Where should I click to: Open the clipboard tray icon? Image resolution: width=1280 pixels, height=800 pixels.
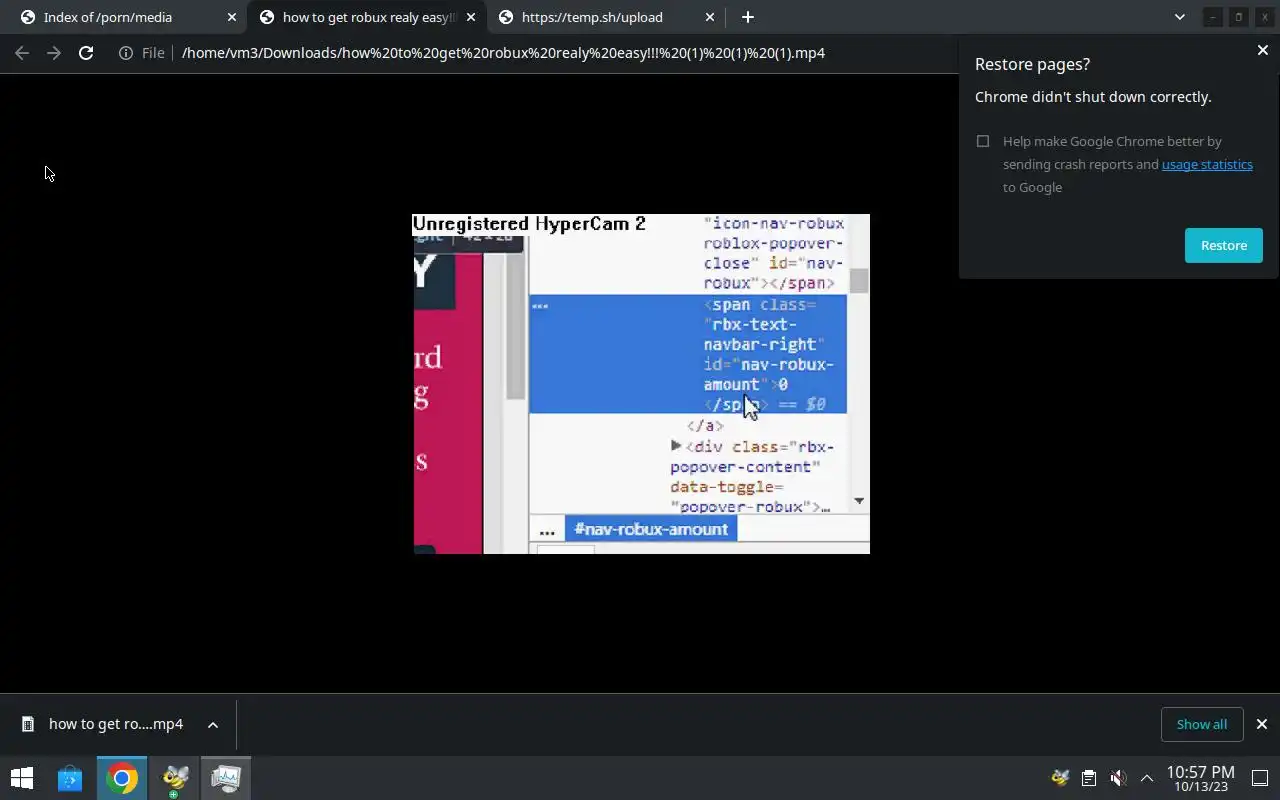1089,778
